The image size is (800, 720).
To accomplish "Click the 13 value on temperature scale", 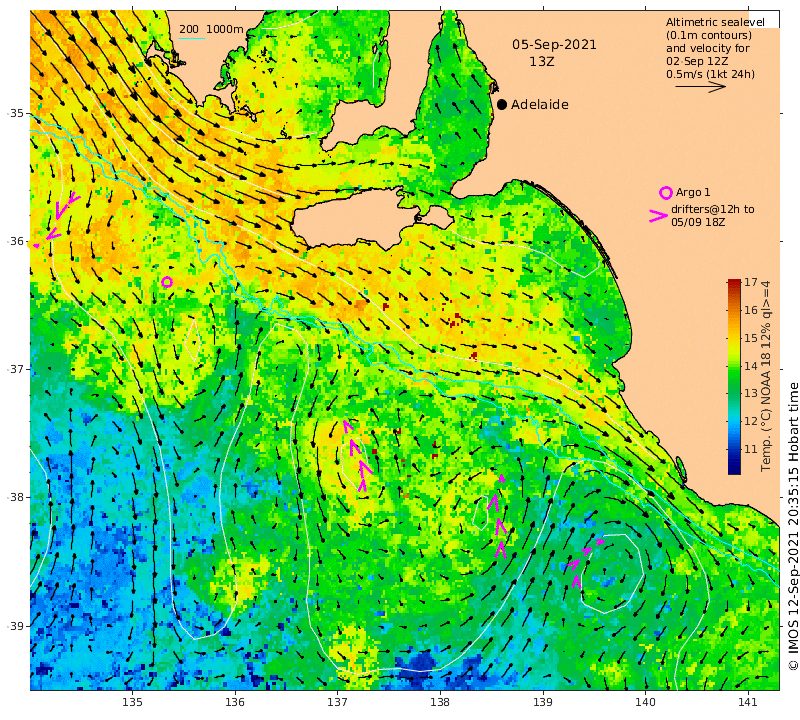I will pos(751,393).
